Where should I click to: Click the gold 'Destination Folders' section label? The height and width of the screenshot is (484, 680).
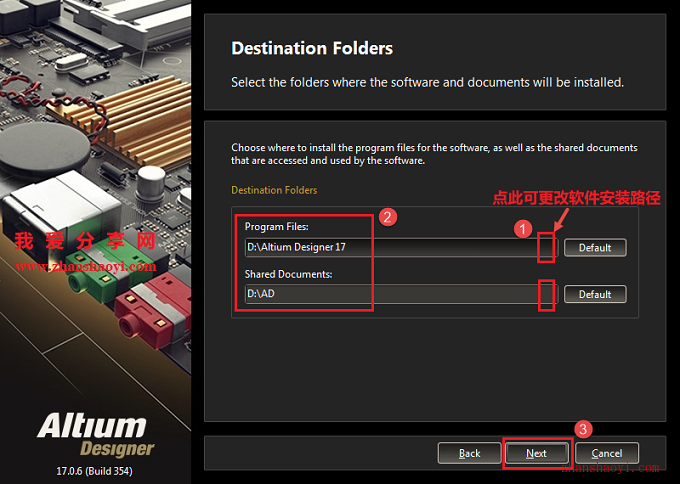(274, 190)
